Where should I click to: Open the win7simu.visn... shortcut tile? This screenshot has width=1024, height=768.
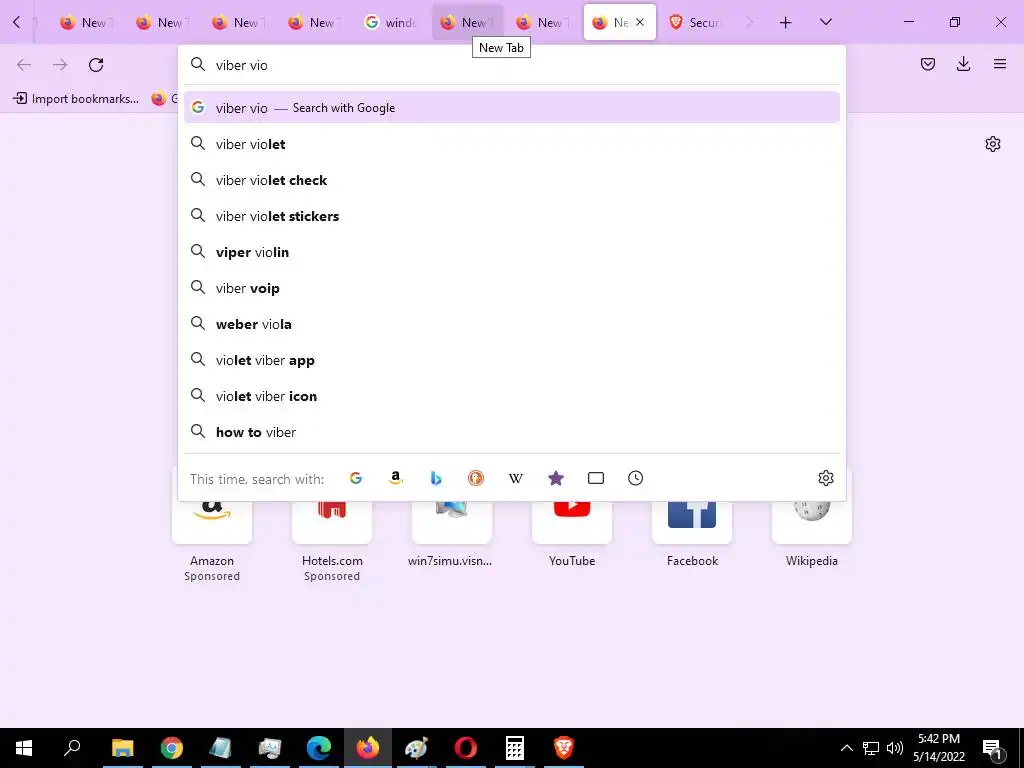pos(451,522)
